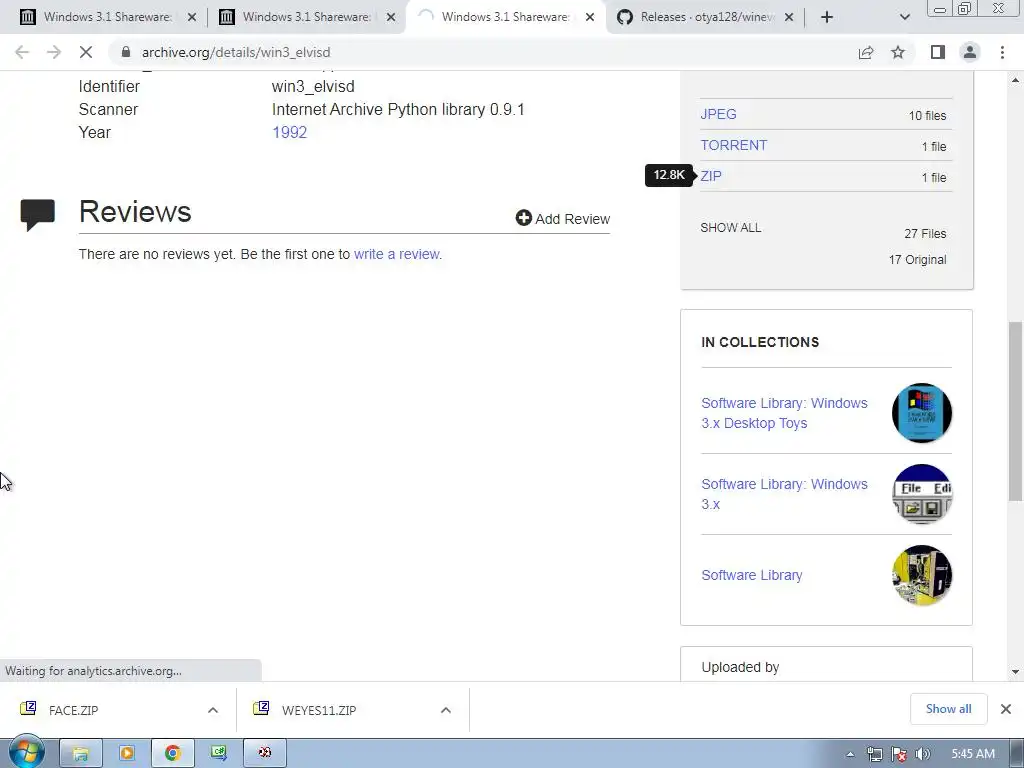
Task: Open Windows 3.x Desktop Toys collection
Action: pos(784,413)
